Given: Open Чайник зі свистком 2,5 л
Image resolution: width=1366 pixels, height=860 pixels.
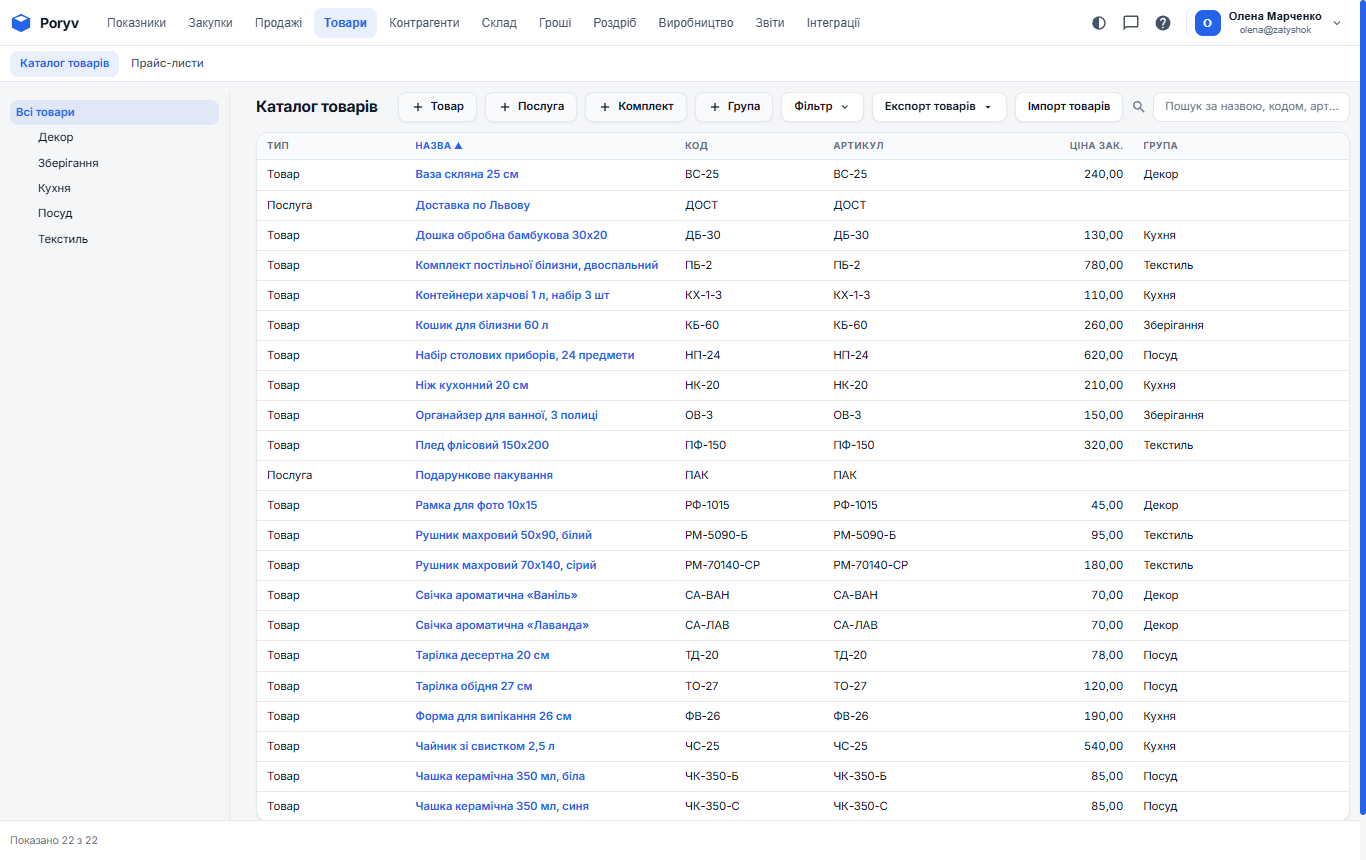Looking at the screenshot, I should point(485,746).
